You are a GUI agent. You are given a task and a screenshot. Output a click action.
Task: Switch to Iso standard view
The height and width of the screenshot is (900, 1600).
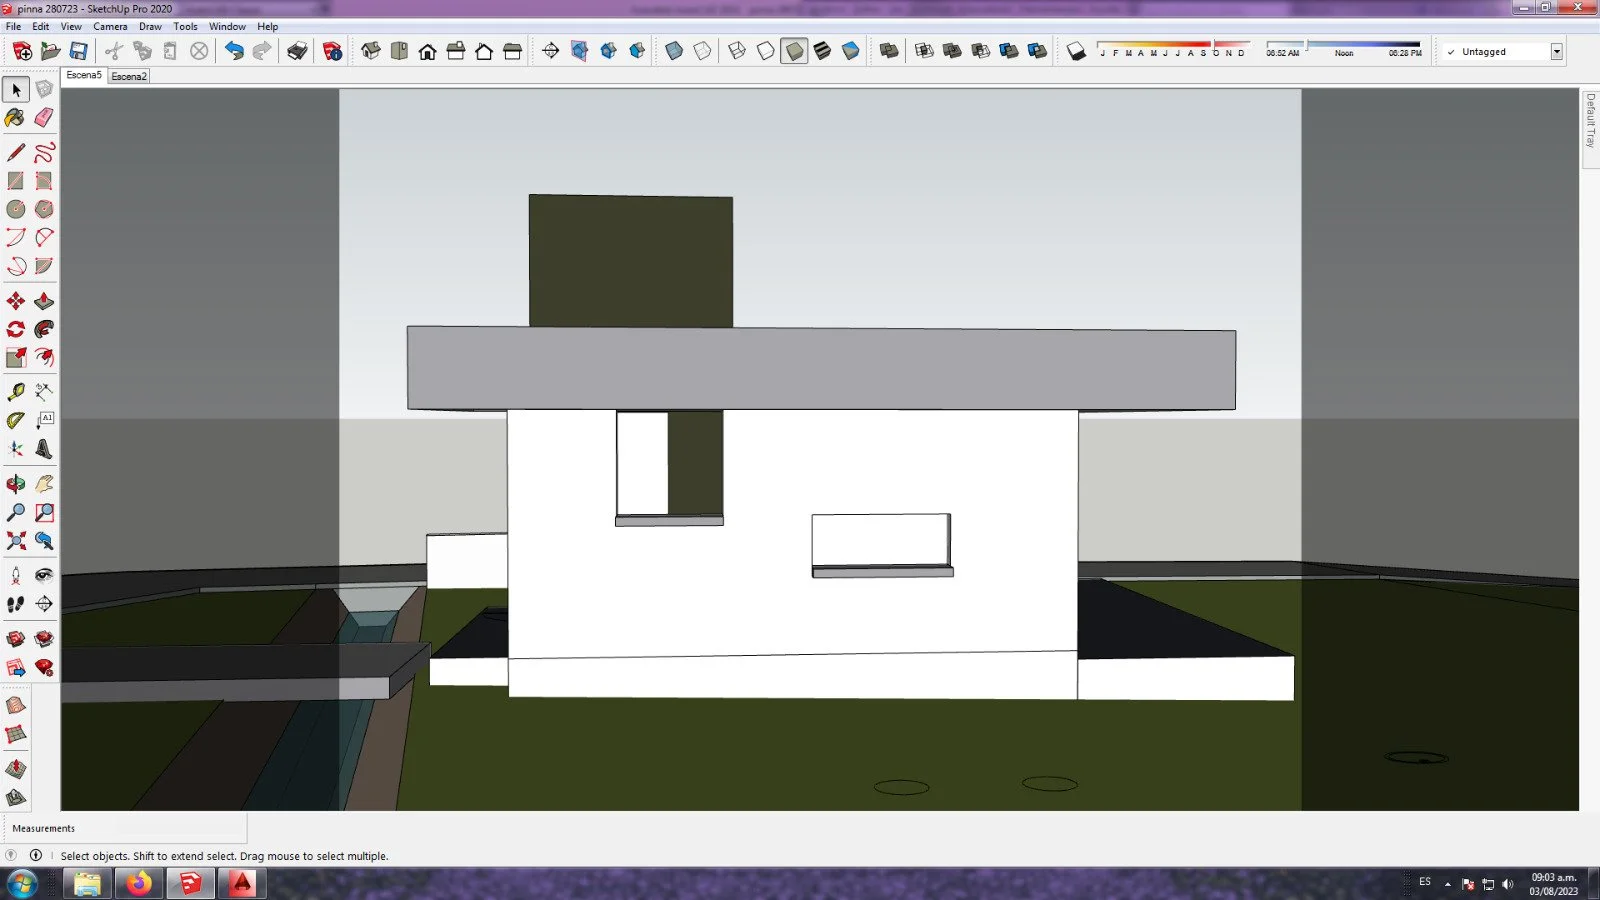click(x=371, y=51)
